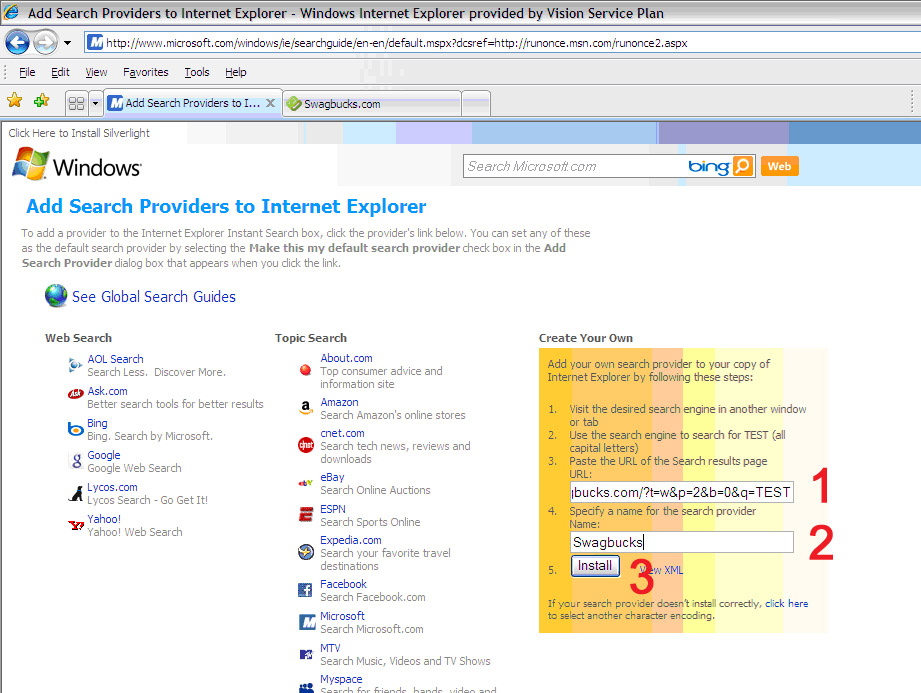The height and width of the screenshot is (693, 921).
Task: Open a new blank tab
Action: (x=476, y=104)
